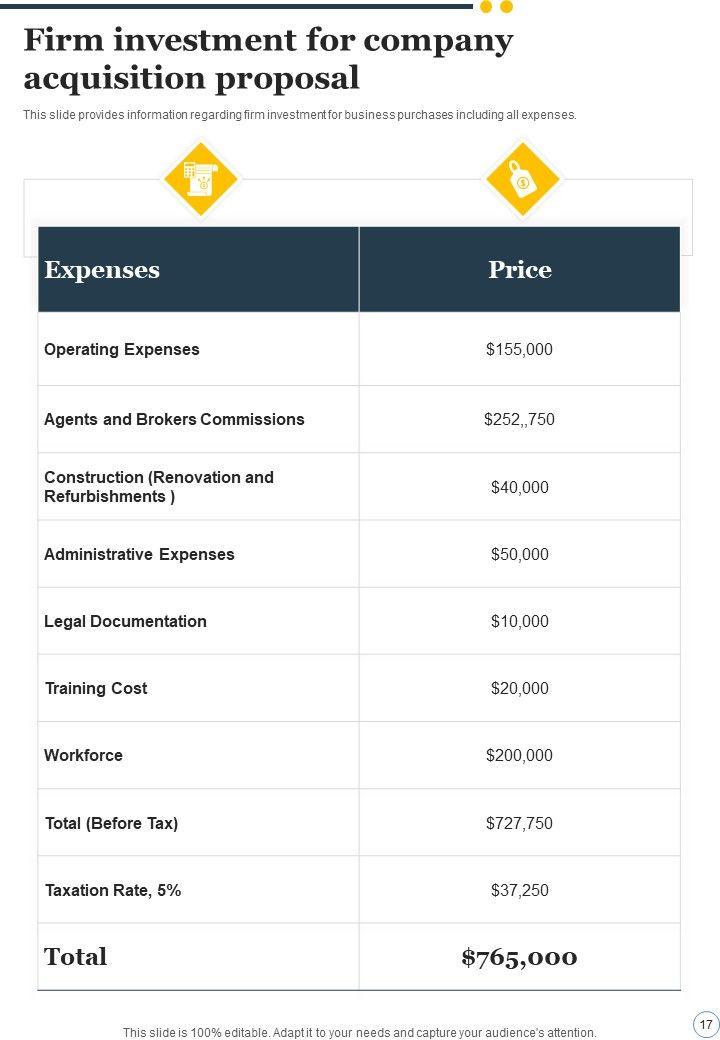720x1040 pixels.
Task: Select the Total (Before Tax) label
Action: (x=111, y=823)
